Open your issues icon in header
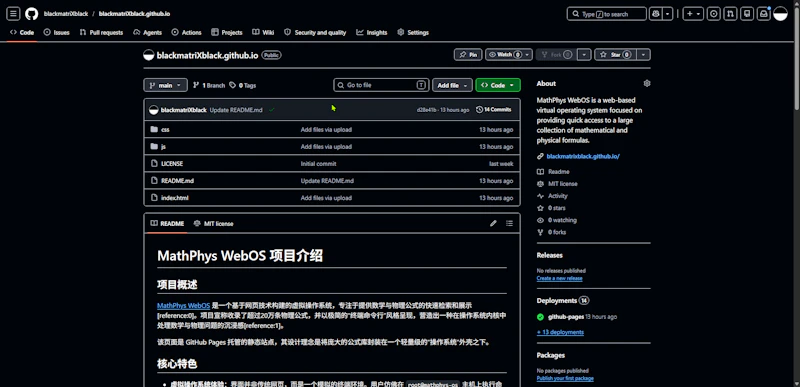This screenshot has width=800, height=387. click(x=714, y=14)
